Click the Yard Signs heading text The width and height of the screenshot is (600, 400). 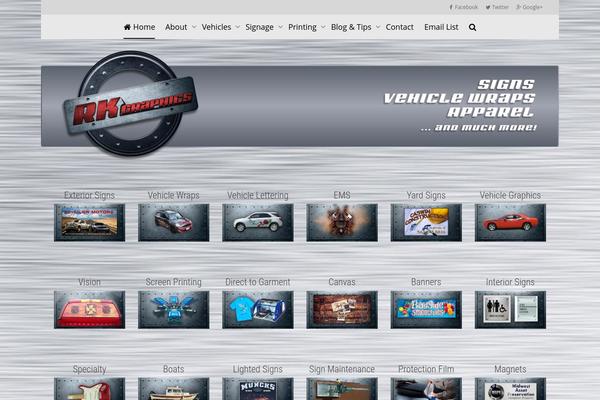[x=426, y=195]
